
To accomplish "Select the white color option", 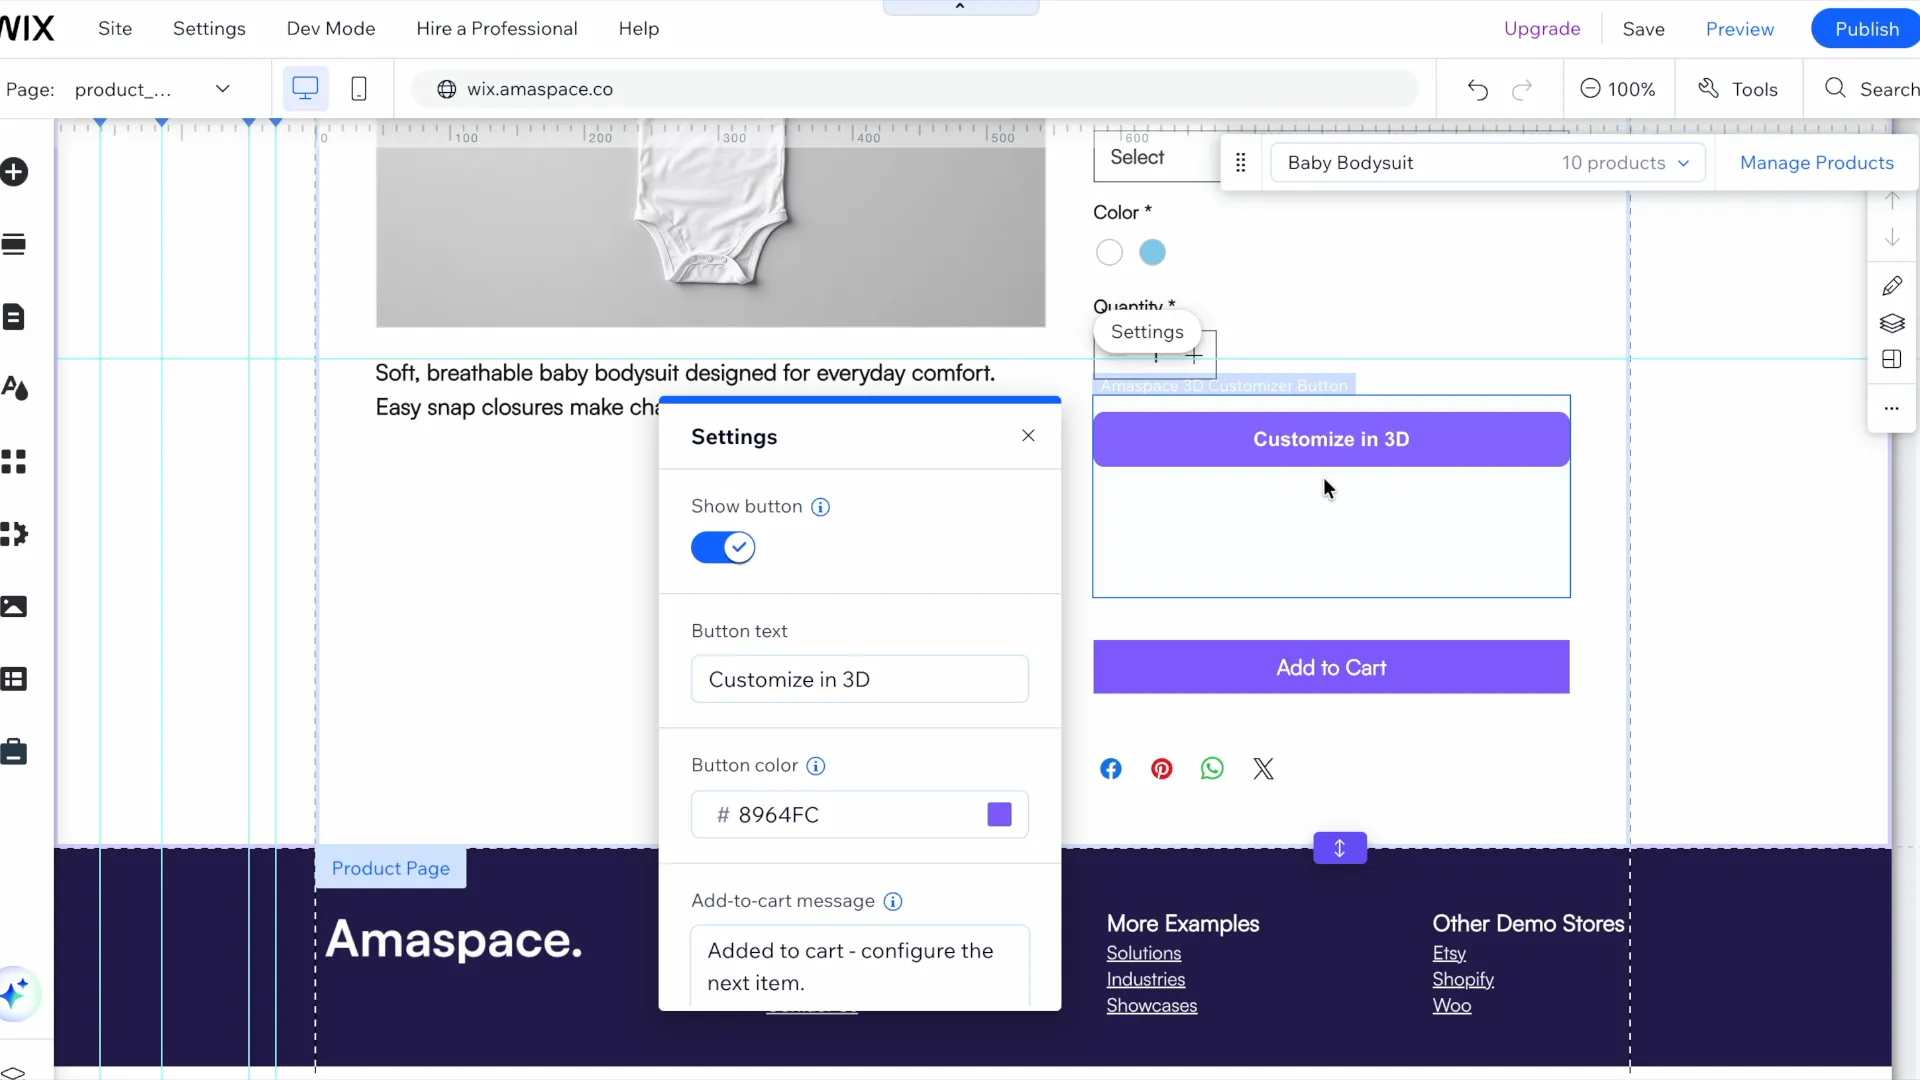I will (1109, 253).
